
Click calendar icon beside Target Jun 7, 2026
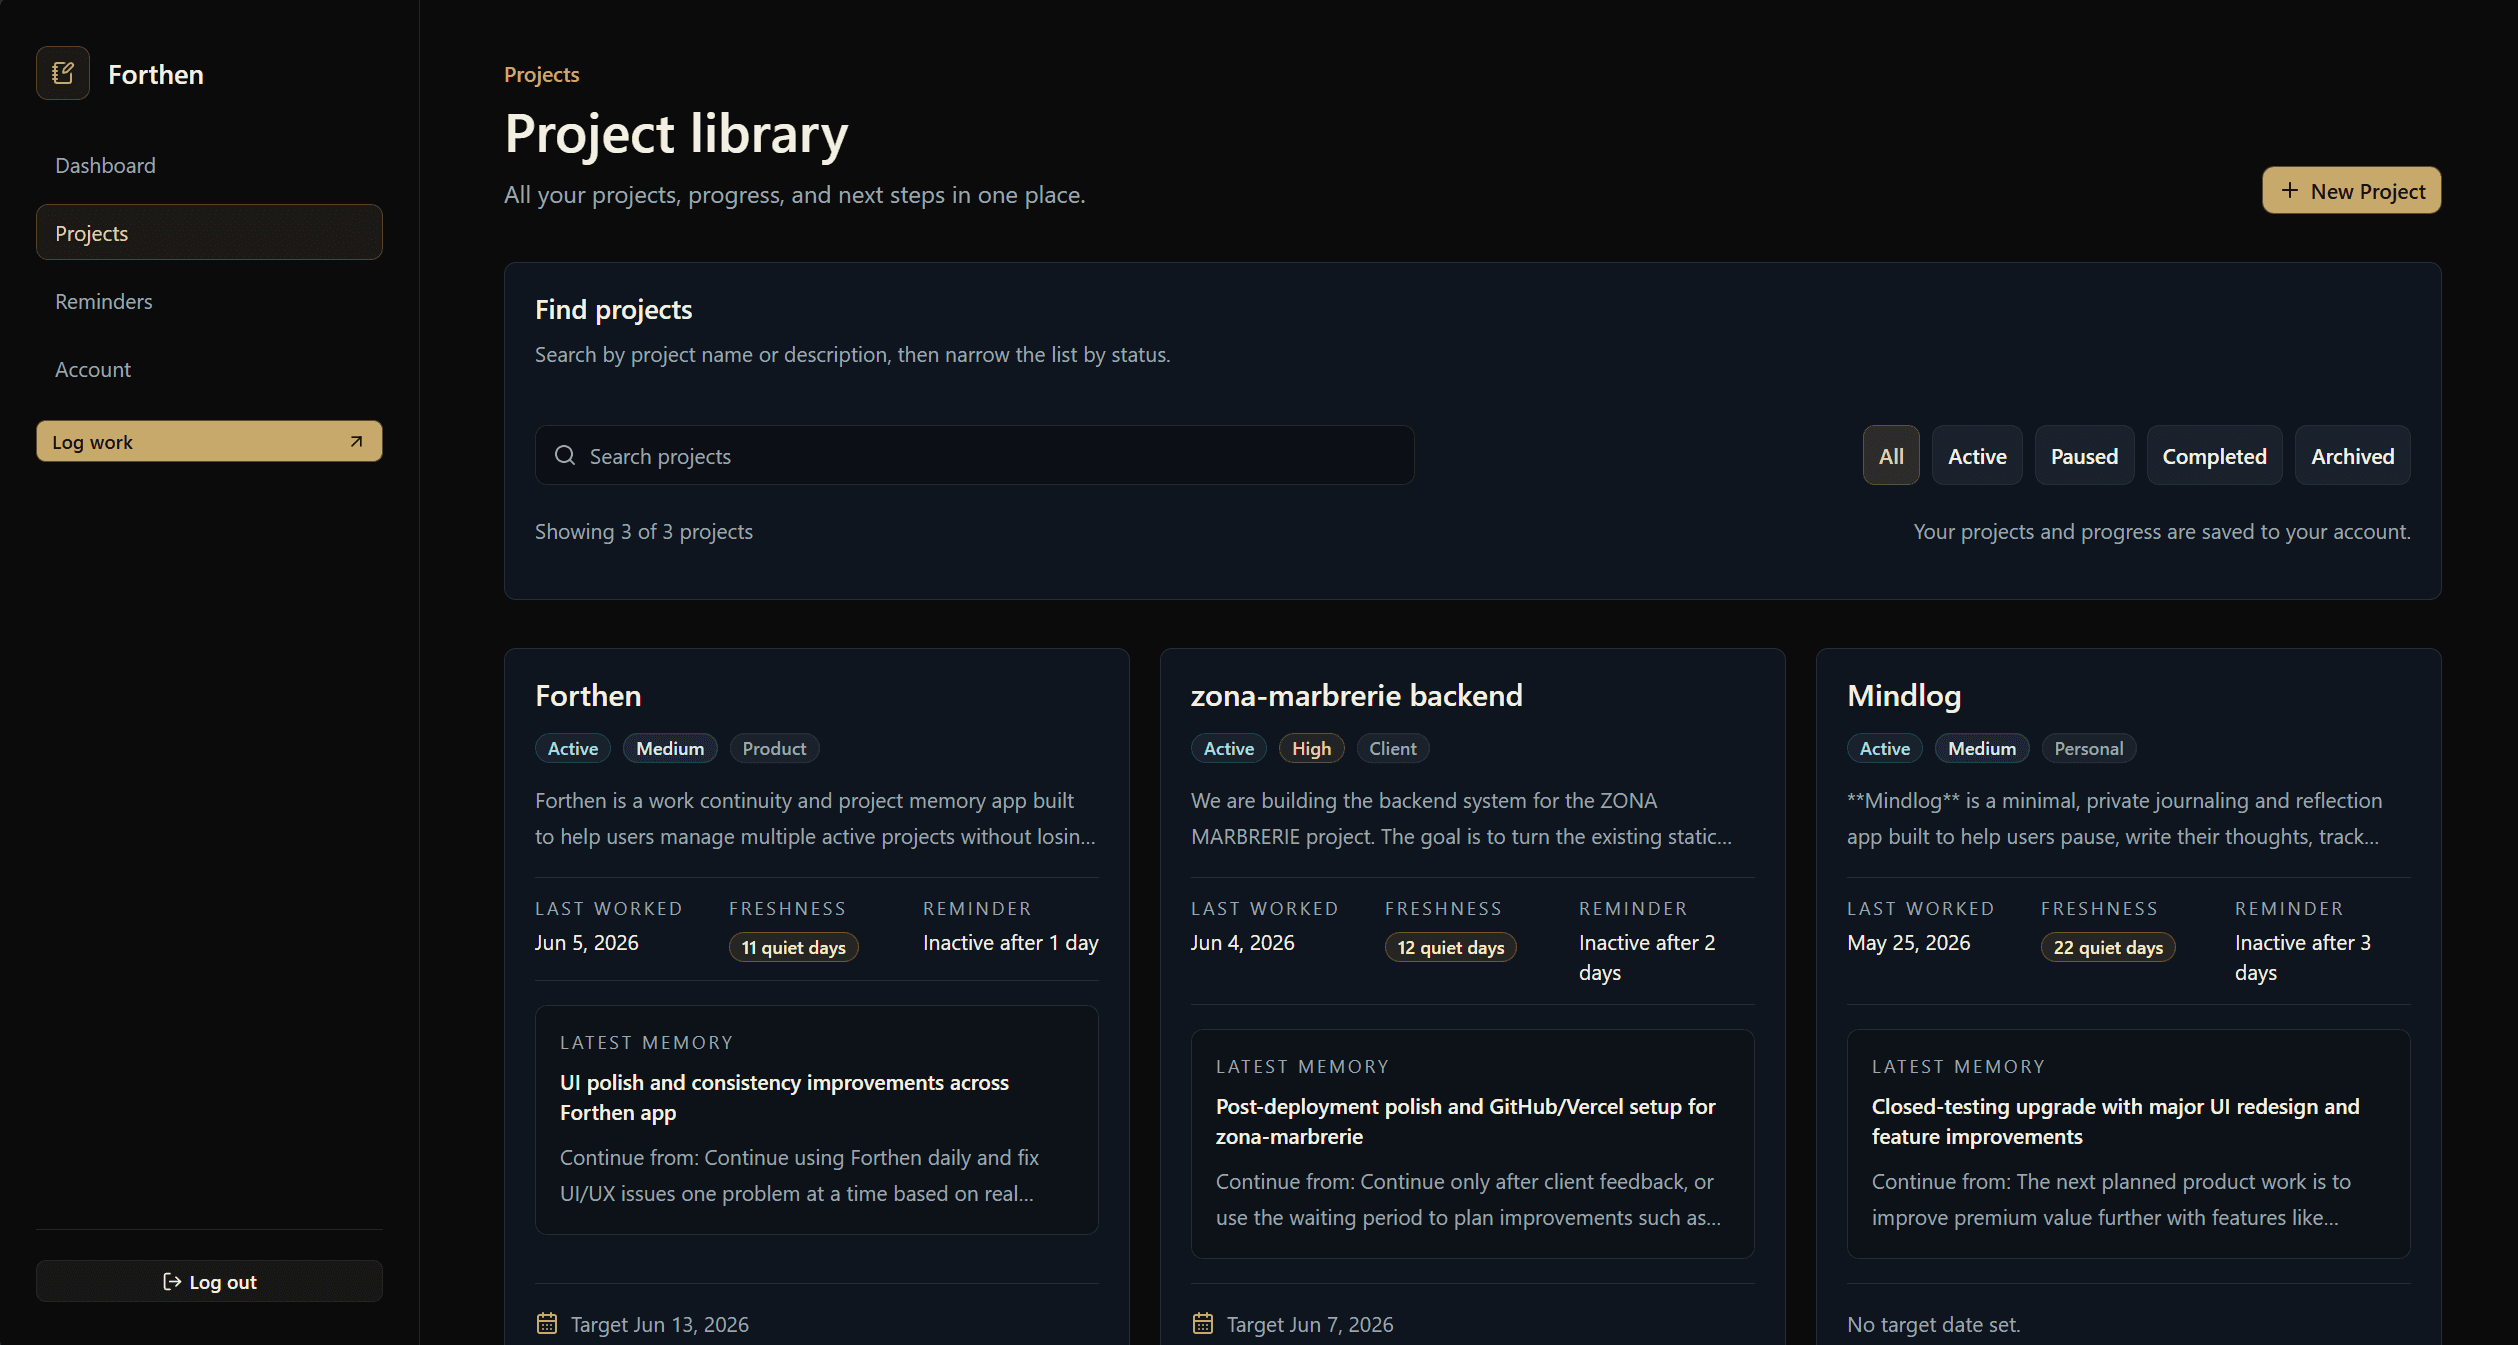pyautogui.click(x=1203, y=1323)
